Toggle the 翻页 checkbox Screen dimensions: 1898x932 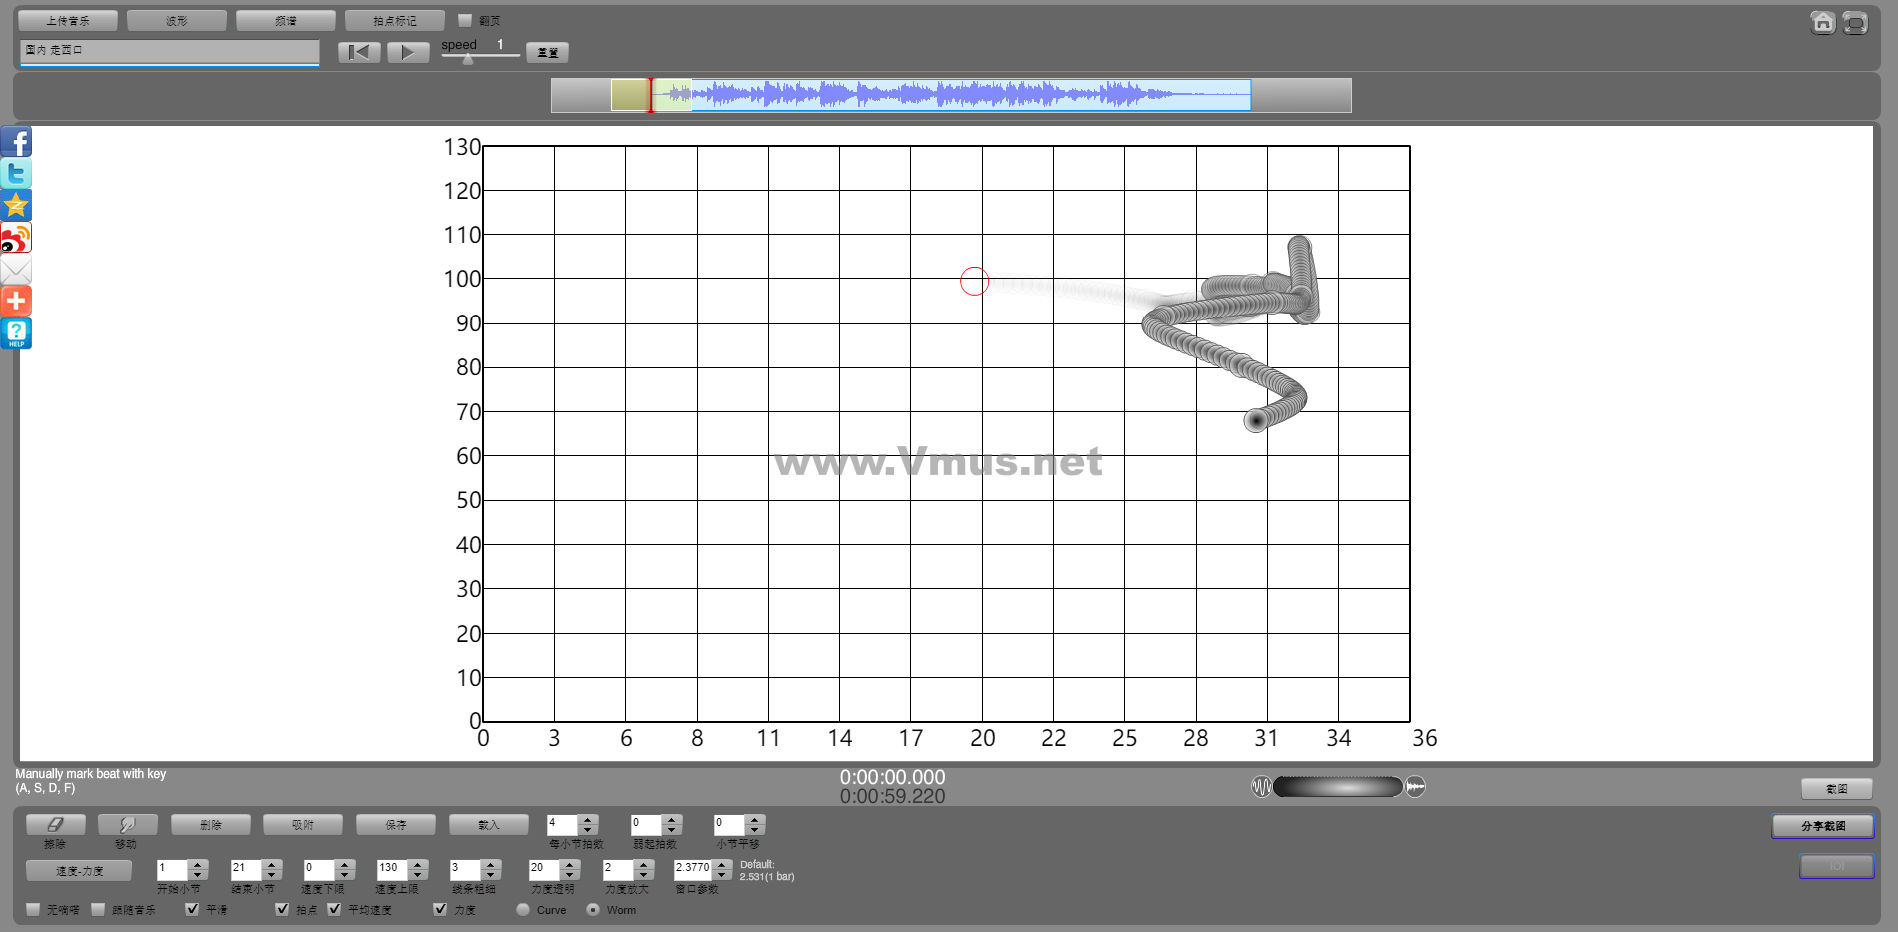(x=465, y=20)
